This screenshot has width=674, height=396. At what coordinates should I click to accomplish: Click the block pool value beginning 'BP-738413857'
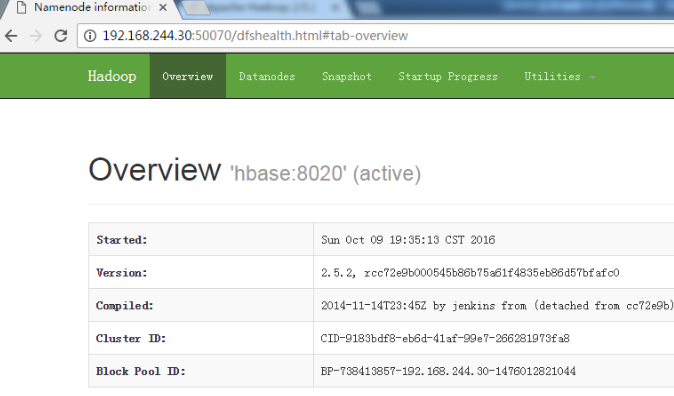point(448,371)
